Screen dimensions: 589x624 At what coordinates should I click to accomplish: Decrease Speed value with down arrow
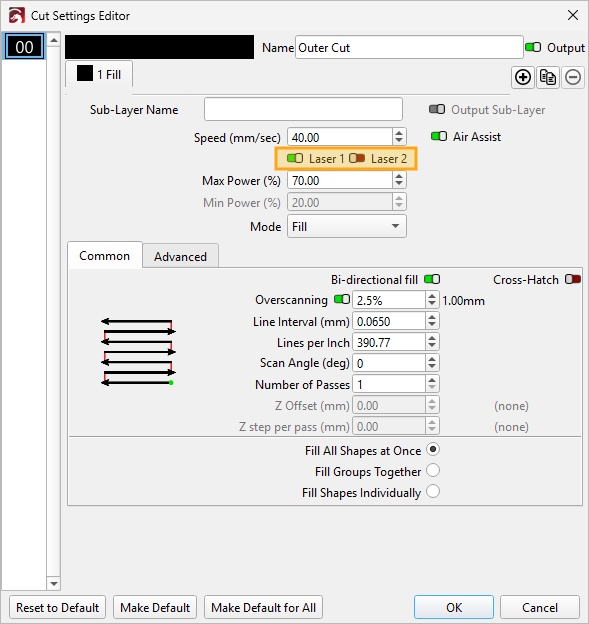tap(399, 141)
